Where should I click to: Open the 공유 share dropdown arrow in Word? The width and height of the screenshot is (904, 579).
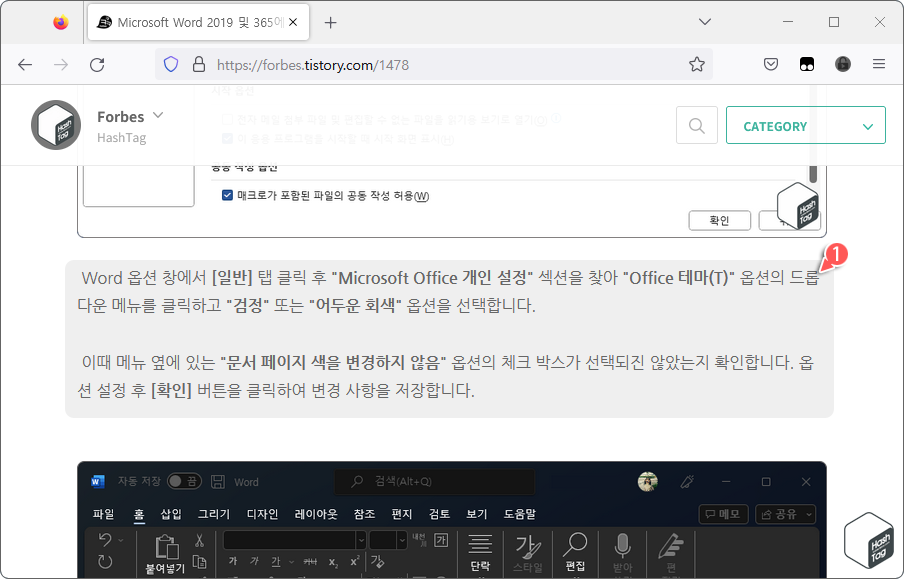tap(808, 514)
